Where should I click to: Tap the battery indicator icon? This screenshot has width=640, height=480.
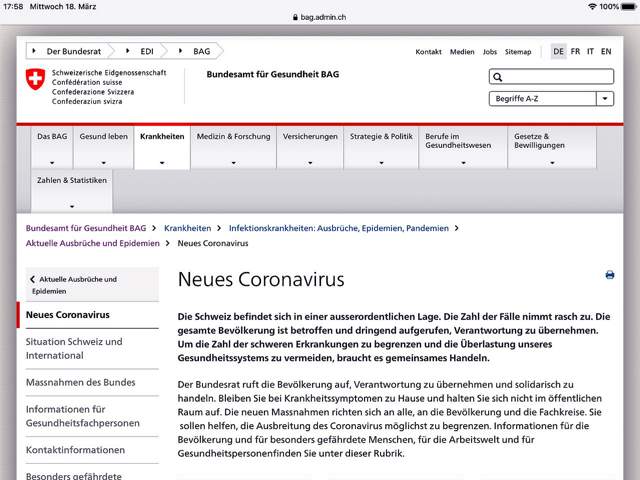(x=629, y=7)
